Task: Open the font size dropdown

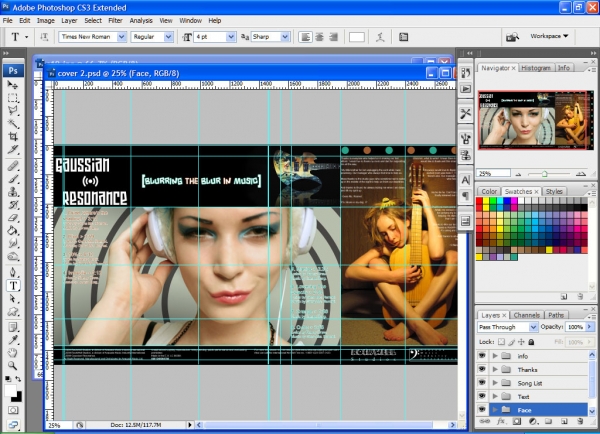Action: click(x=231, y=37)
